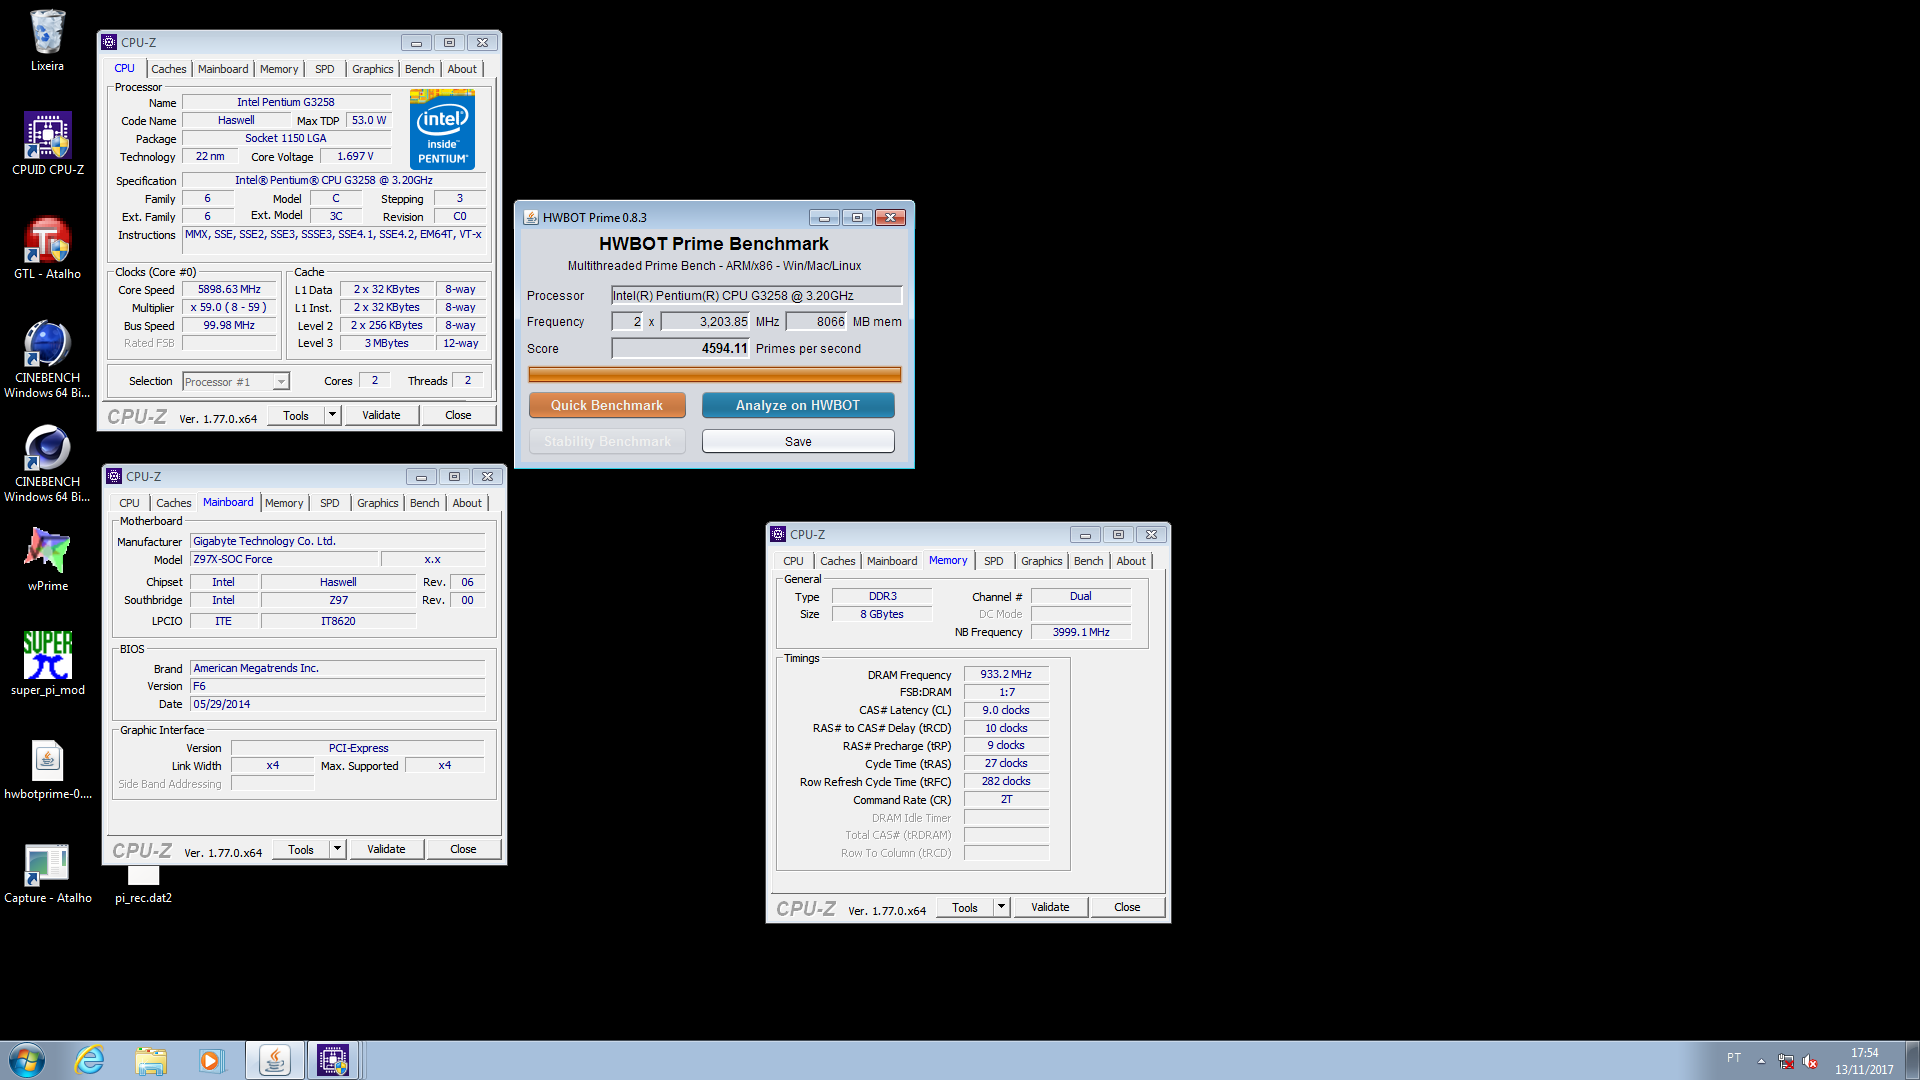Open Tools dropdown arrow in CPU tab window
Screen dimensions: 1920x1080
point(333,415)
